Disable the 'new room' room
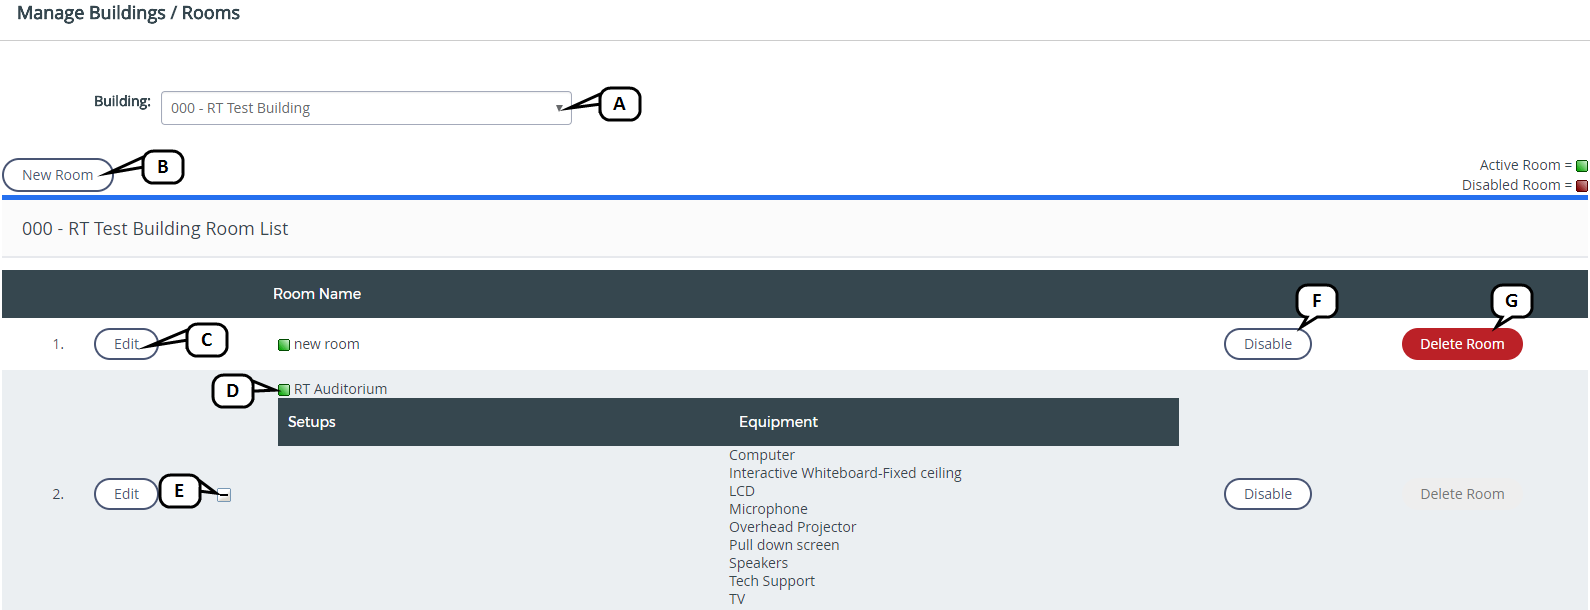This screenshot has width=1590, height=610. point(1267,344)
